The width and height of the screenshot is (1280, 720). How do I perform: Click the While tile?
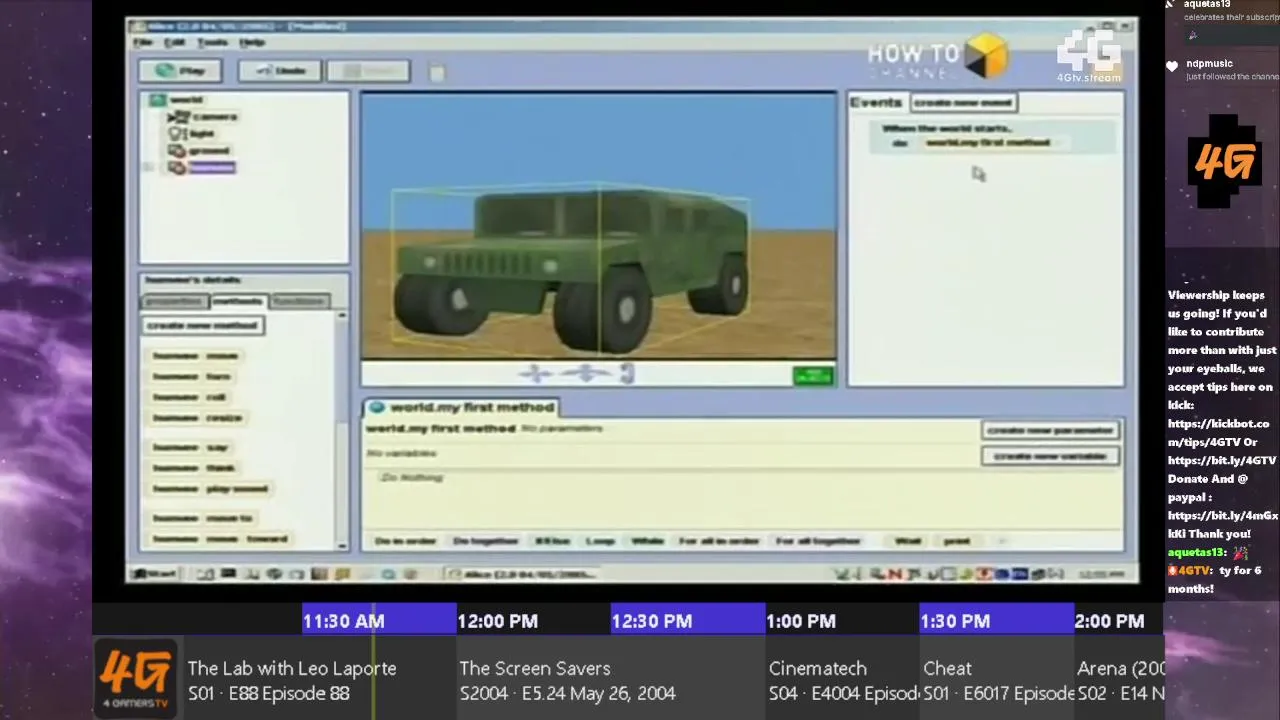[x=647, y=541]
